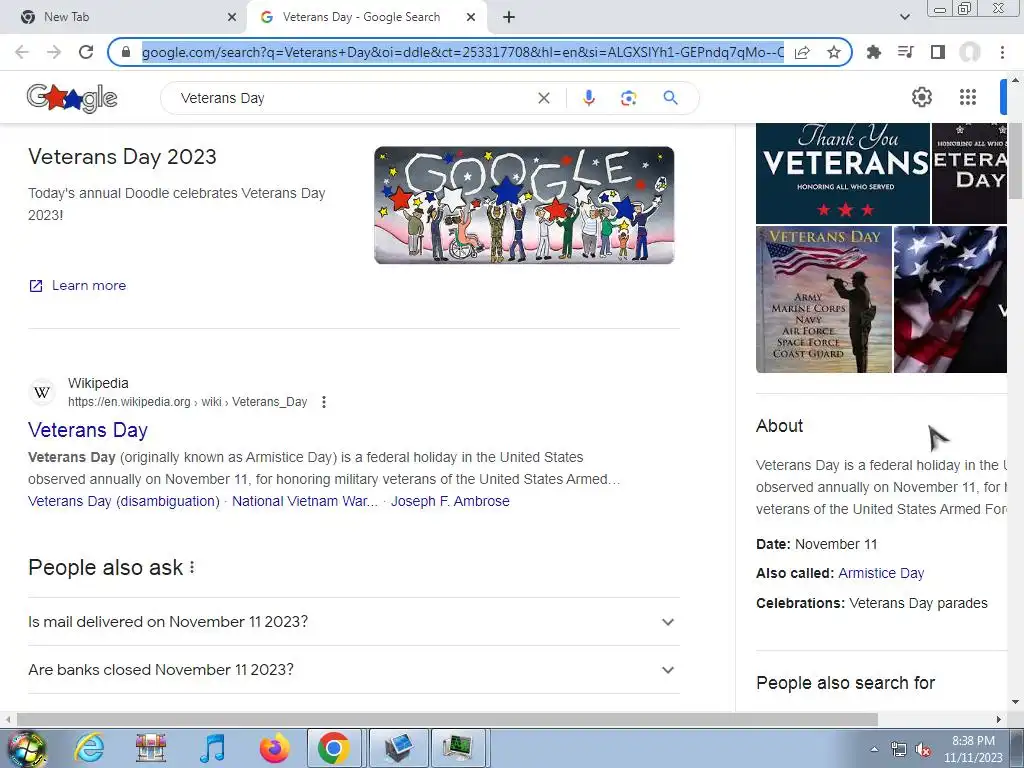Viewport: 1024px width, 768px height.
Task: Search by image with Google Lens
Action: point(628,98)
